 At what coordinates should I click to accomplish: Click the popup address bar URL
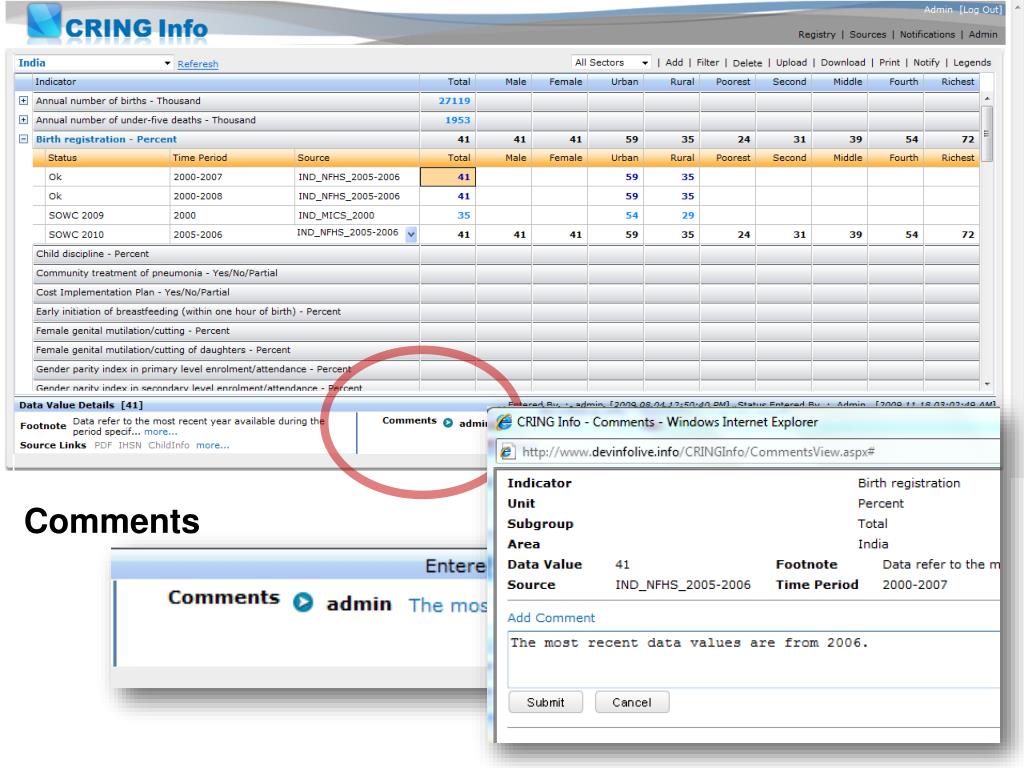coord(698,452)
